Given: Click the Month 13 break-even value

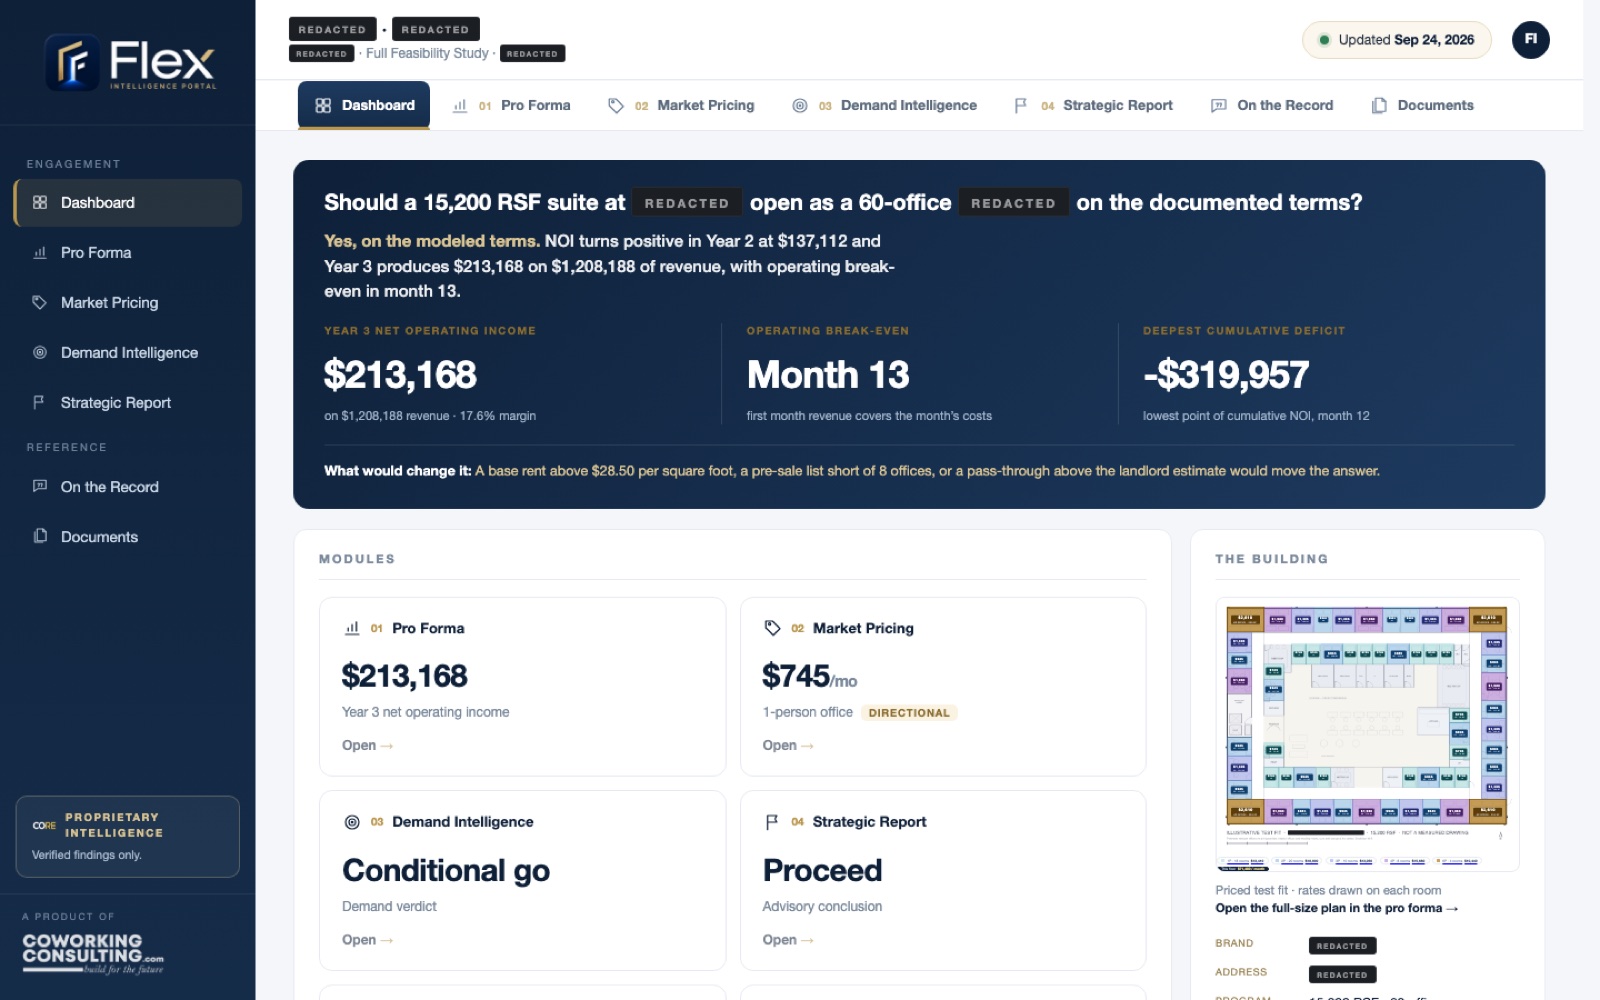Looking at the screenshot, I should pyautogui.click(x=827, y=375).
